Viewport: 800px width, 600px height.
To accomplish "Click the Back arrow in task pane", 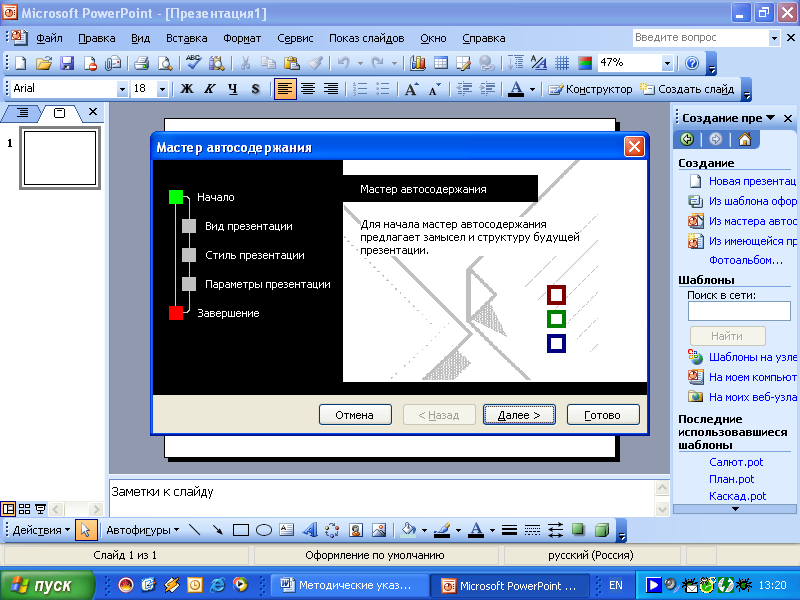I will coord(687,139).
